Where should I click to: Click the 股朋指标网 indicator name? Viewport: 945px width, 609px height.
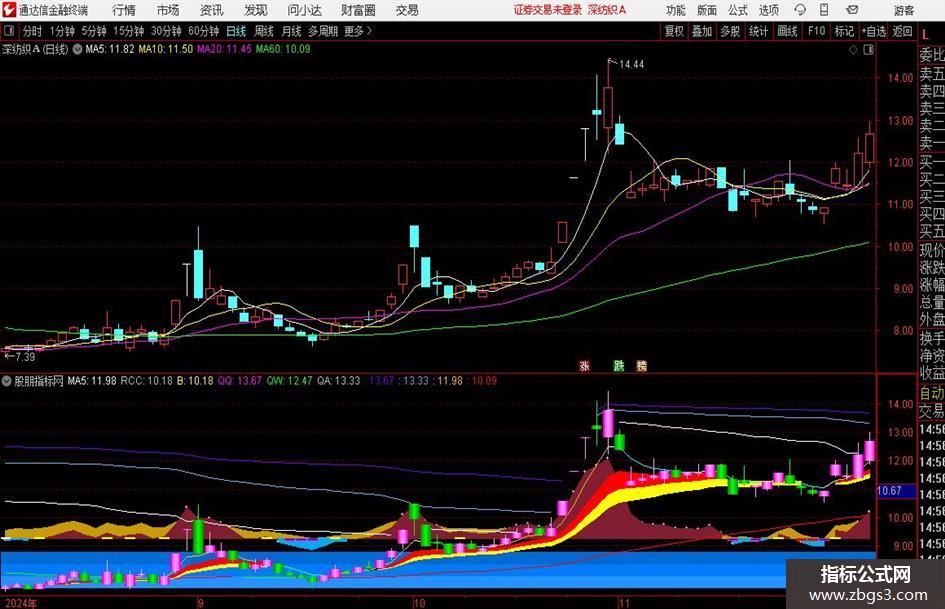click(39, 381)
